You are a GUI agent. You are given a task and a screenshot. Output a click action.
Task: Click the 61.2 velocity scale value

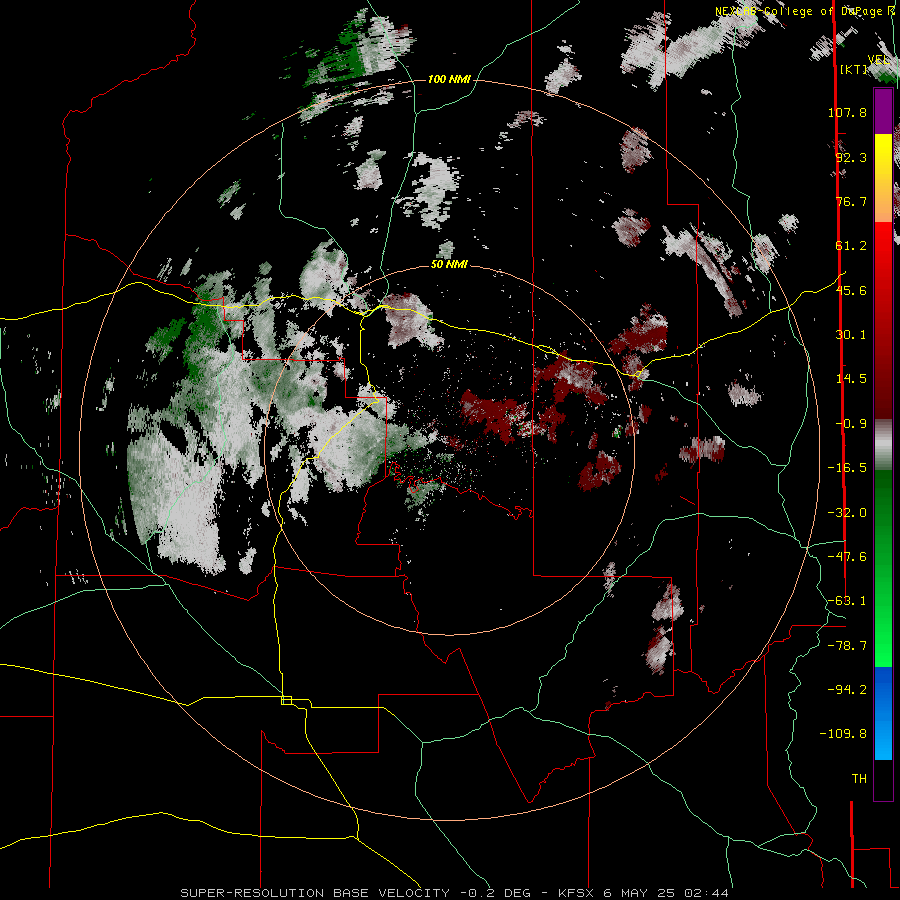click(851, 246)
